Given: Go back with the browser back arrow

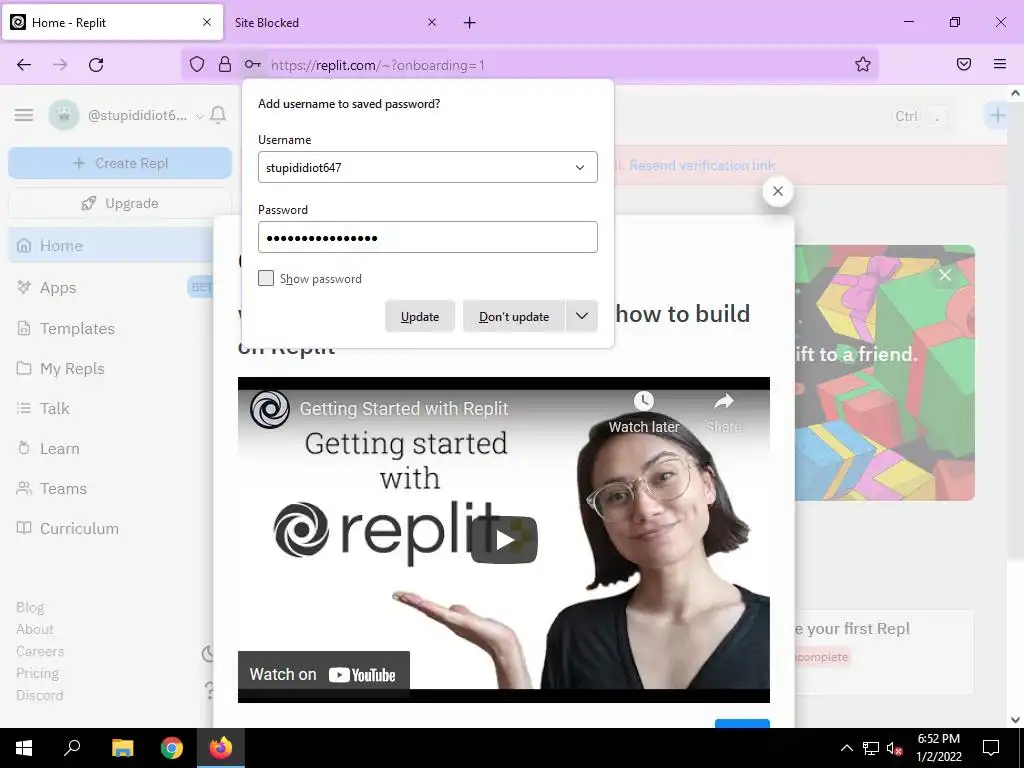Looking at the screenshot, I should point(24,65).
